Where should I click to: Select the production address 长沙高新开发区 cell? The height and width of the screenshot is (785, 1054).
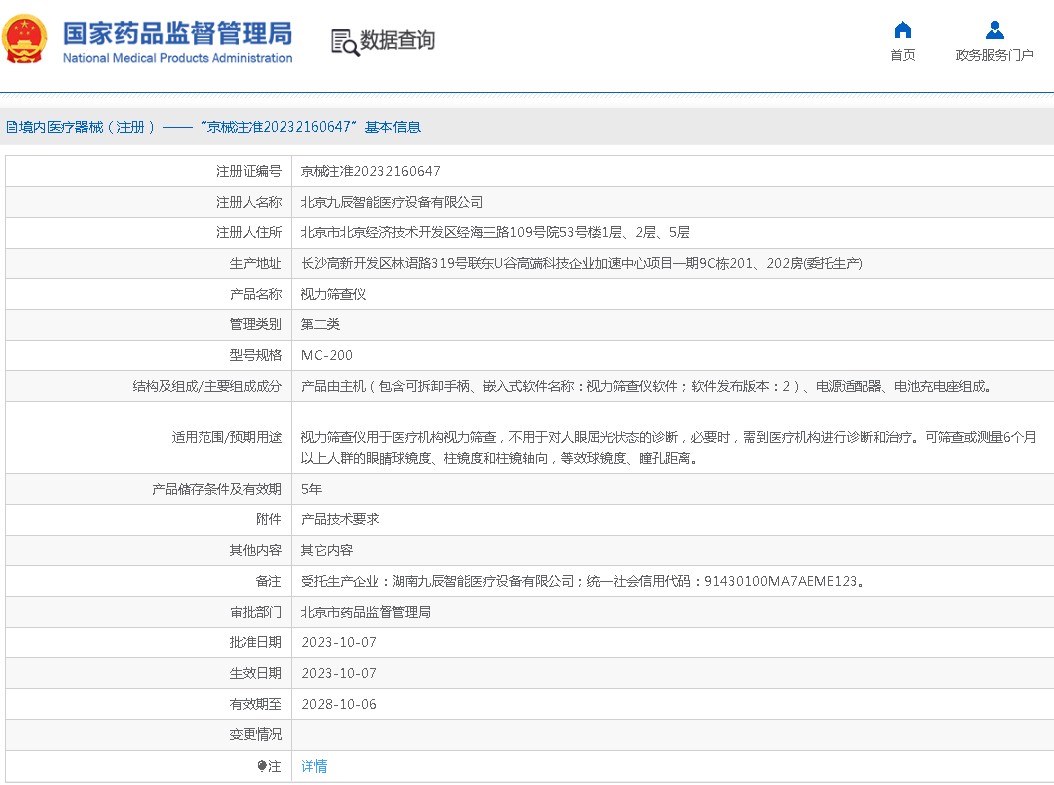581,263
